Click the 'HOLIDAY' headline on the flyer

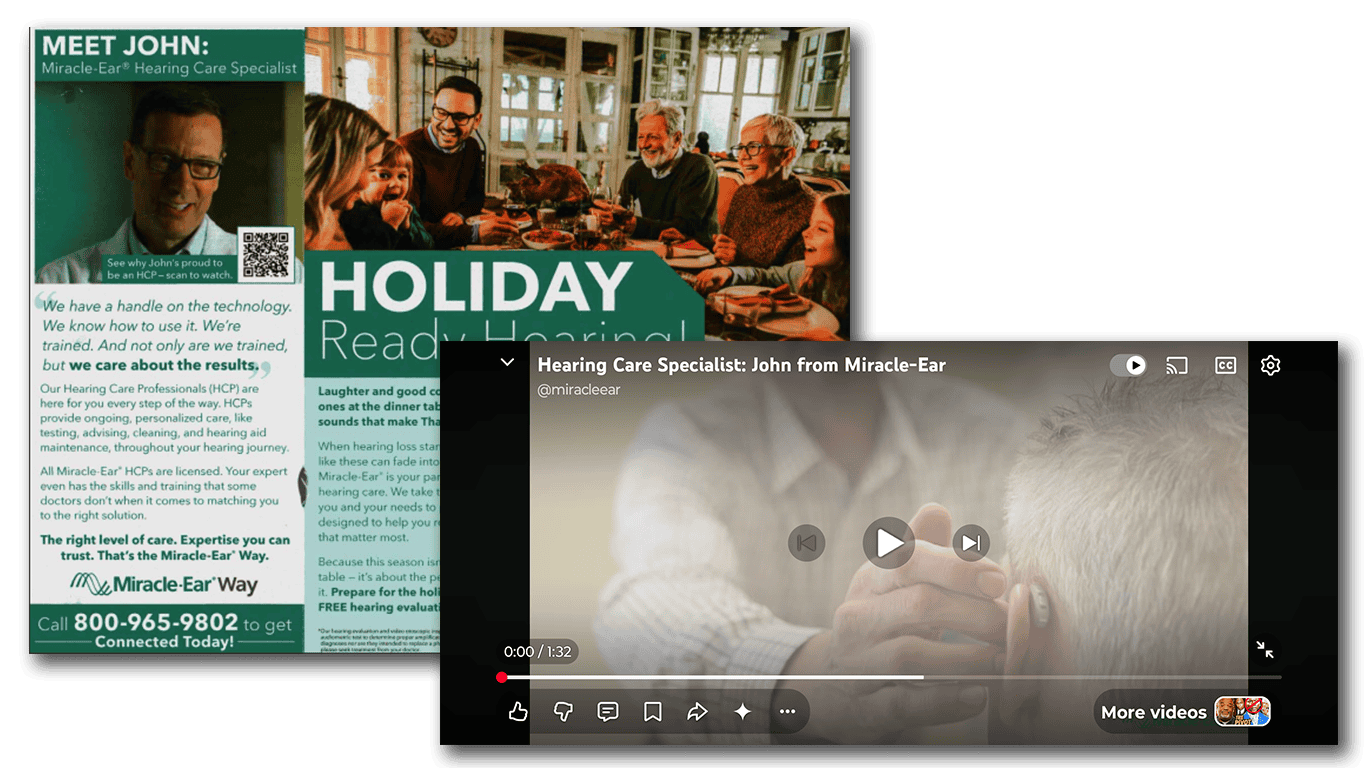476,287
